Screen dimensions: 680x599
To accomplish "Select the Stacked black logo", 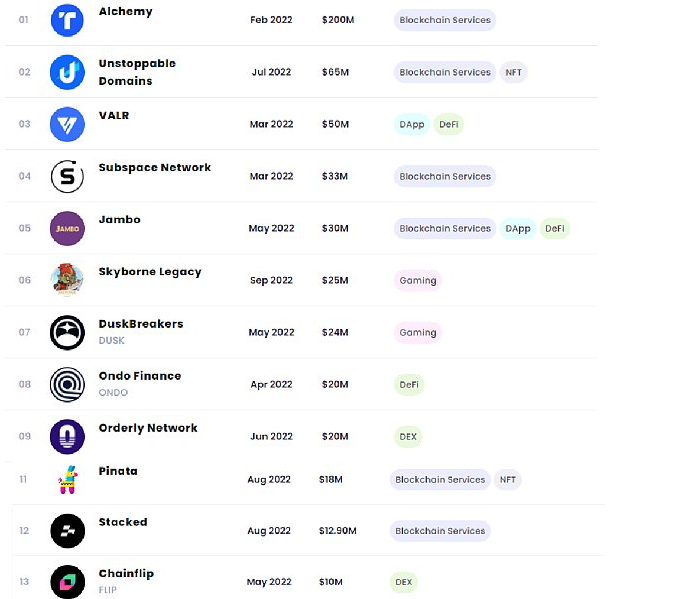I will [x=68, y=531].
